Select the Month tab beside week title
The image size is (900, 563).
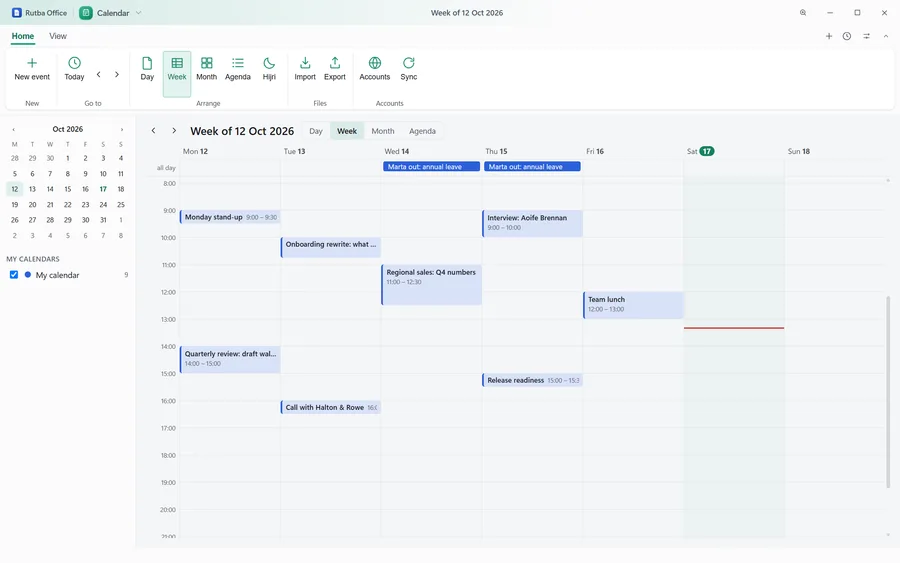pos(383,131)
